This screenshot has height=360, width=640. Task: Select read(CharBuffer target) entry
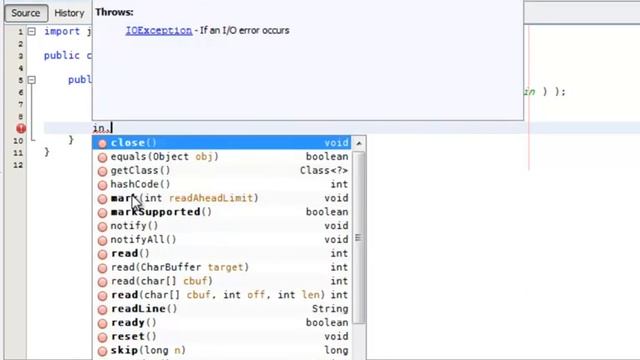point(222,267)
